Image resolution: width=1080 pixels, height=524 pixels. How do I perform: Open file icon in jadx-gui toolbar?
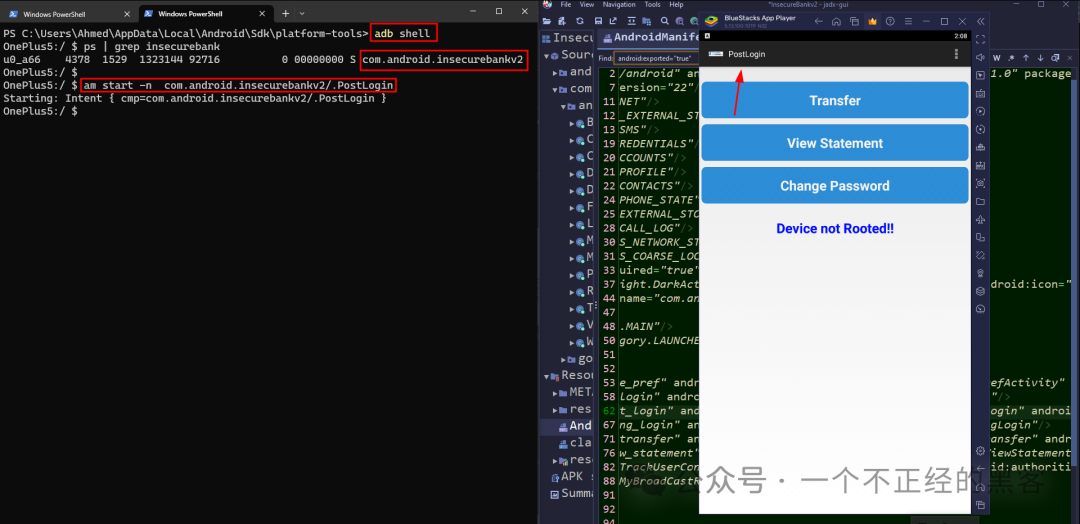tap(547, 21)
